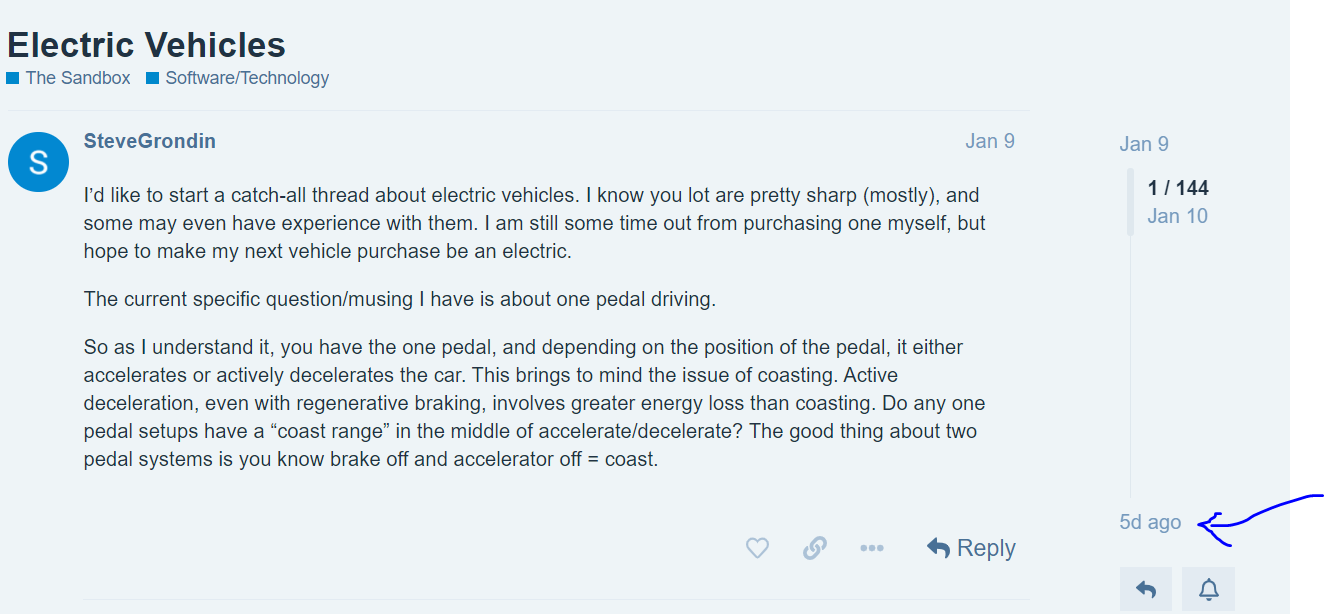This screenshot has width=1324, height=614.
Task: Click the Software/Technology blue category square
Action: [153, 78]
